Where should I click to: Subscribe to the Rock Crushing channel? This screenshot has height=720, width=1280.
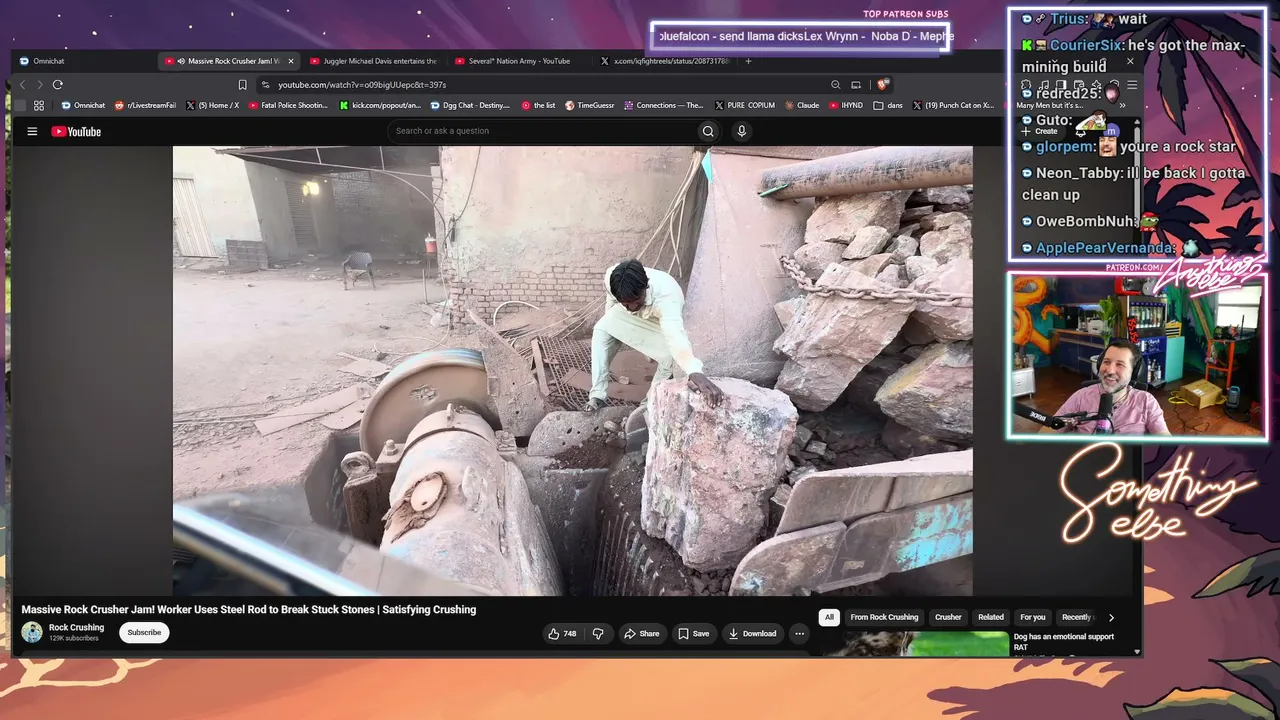pyautogui.click(x=144, y=633)
